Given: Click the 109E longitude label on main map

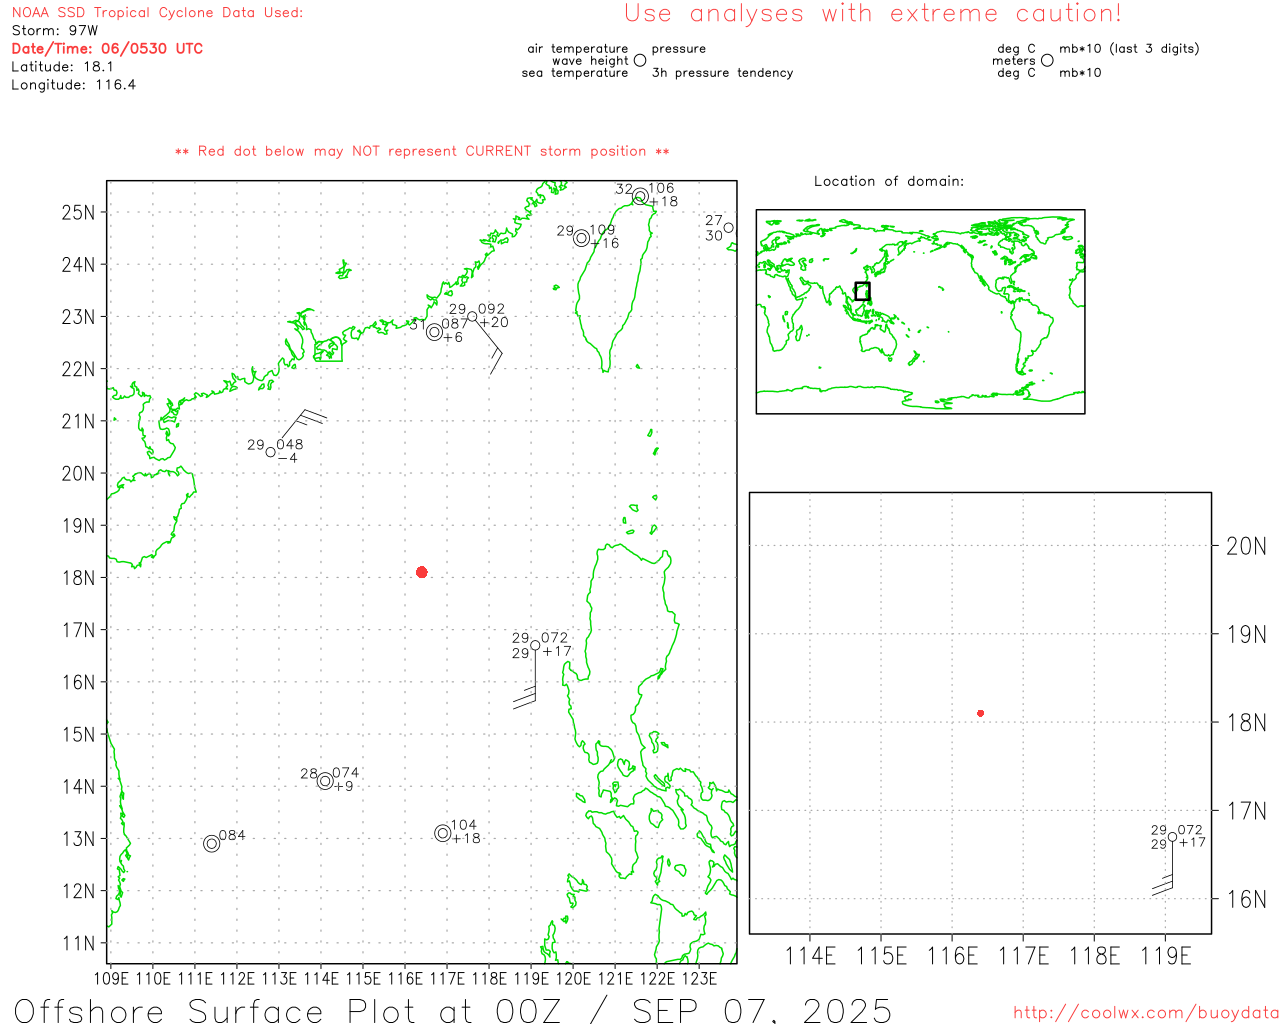Looking at the screenshot, I should click(x=110, y=978).
